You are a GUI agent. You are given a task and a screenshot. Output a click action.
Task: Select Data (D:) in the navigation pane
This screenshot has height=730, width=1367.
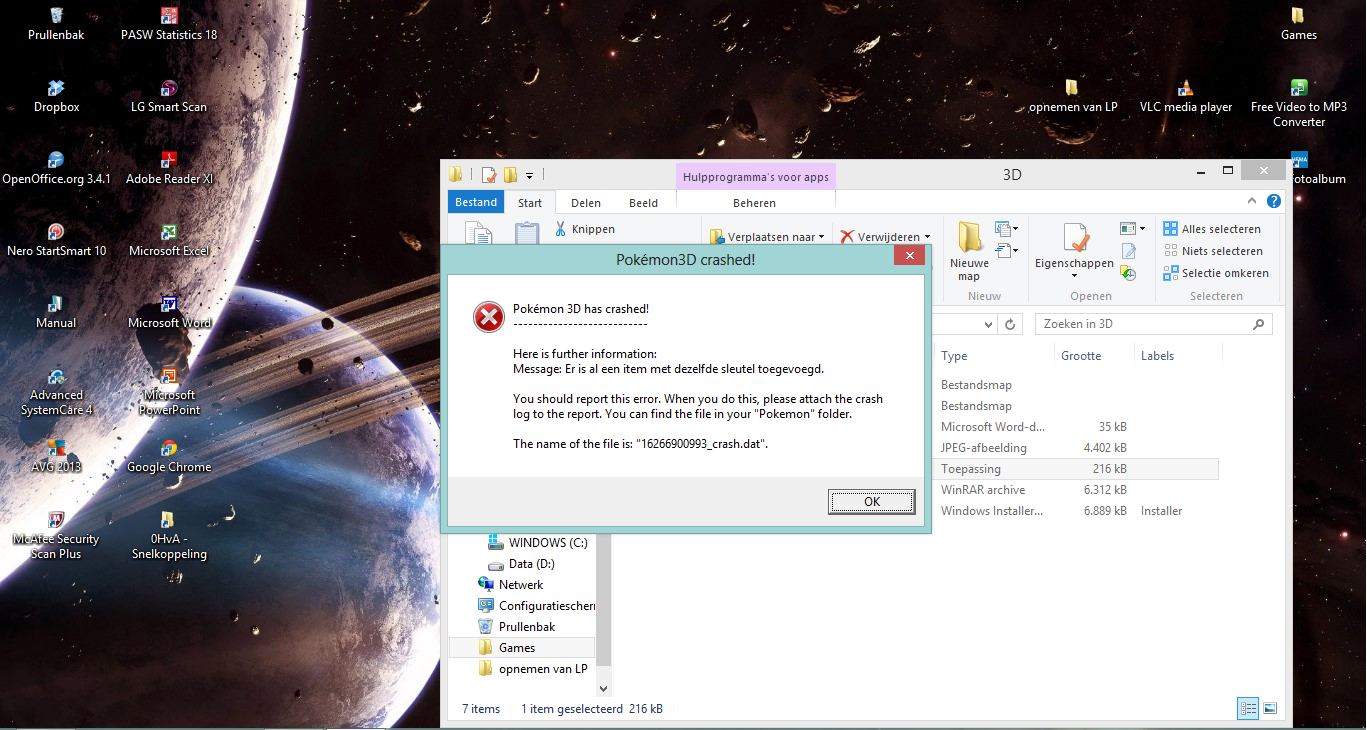click(x=521, y=564)
